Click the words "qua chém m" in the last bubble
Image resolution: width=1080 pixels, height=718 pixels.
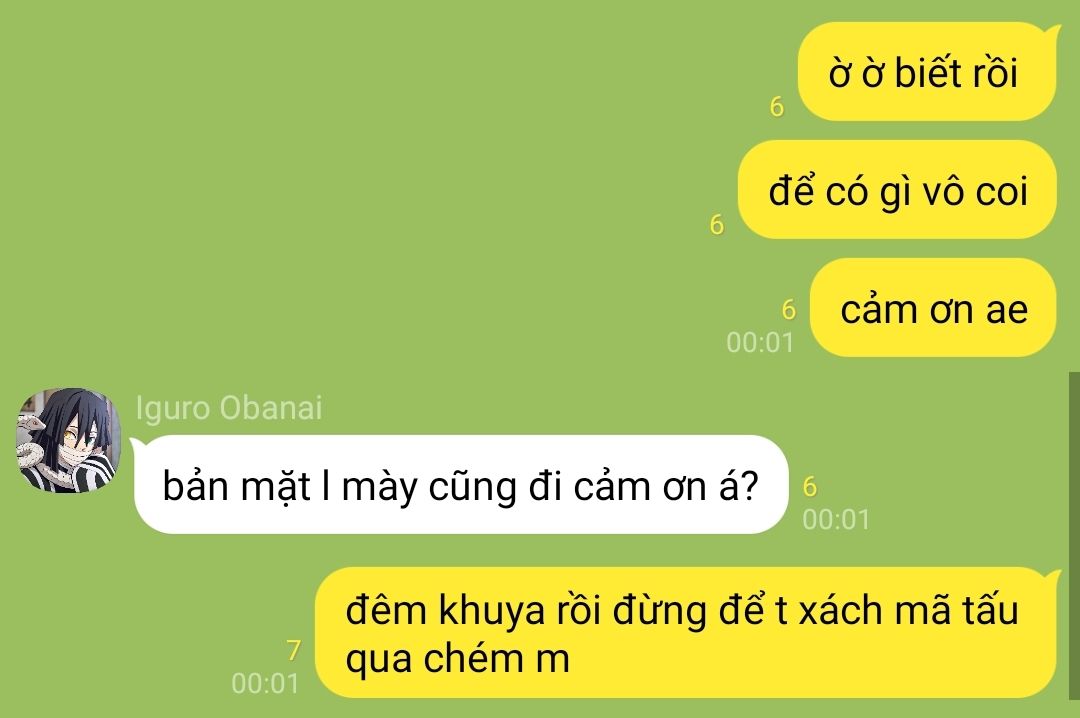[x=458, y=659]
